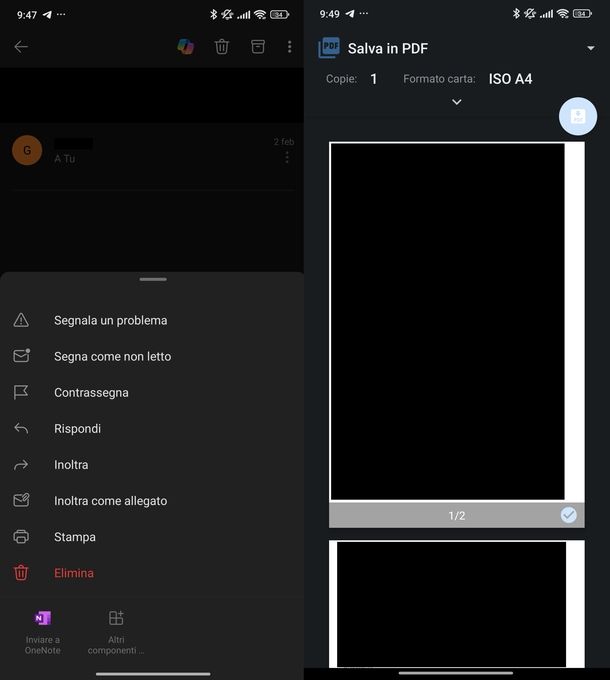Click the forward as attachment envelope icon
This screenshot has width=610, height=680.
[x=21, y=500]
